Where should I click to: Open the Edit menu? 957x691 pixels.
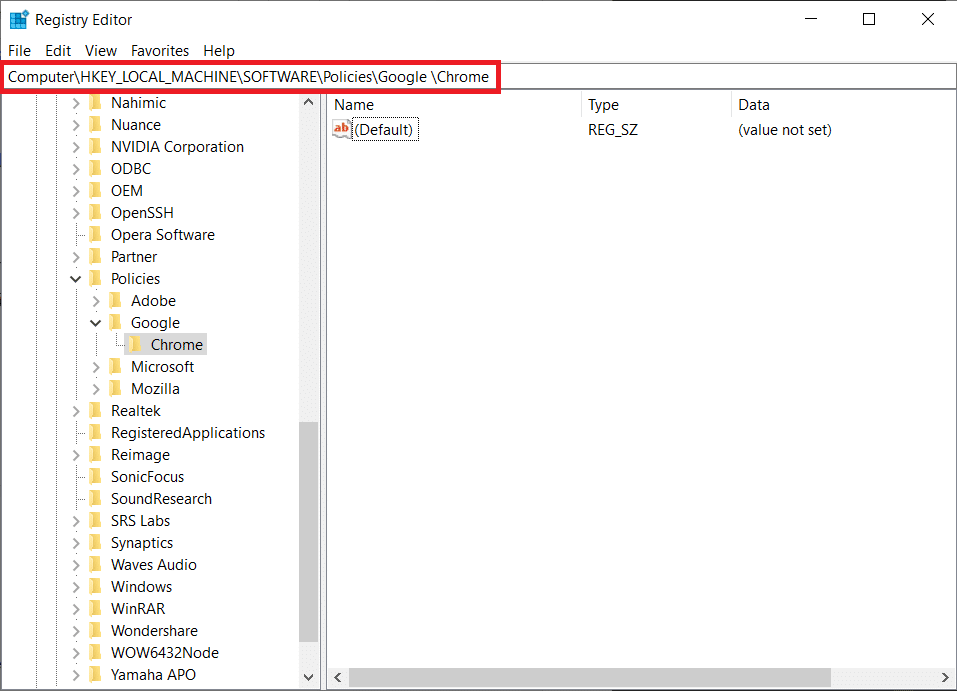pos(58,50)
